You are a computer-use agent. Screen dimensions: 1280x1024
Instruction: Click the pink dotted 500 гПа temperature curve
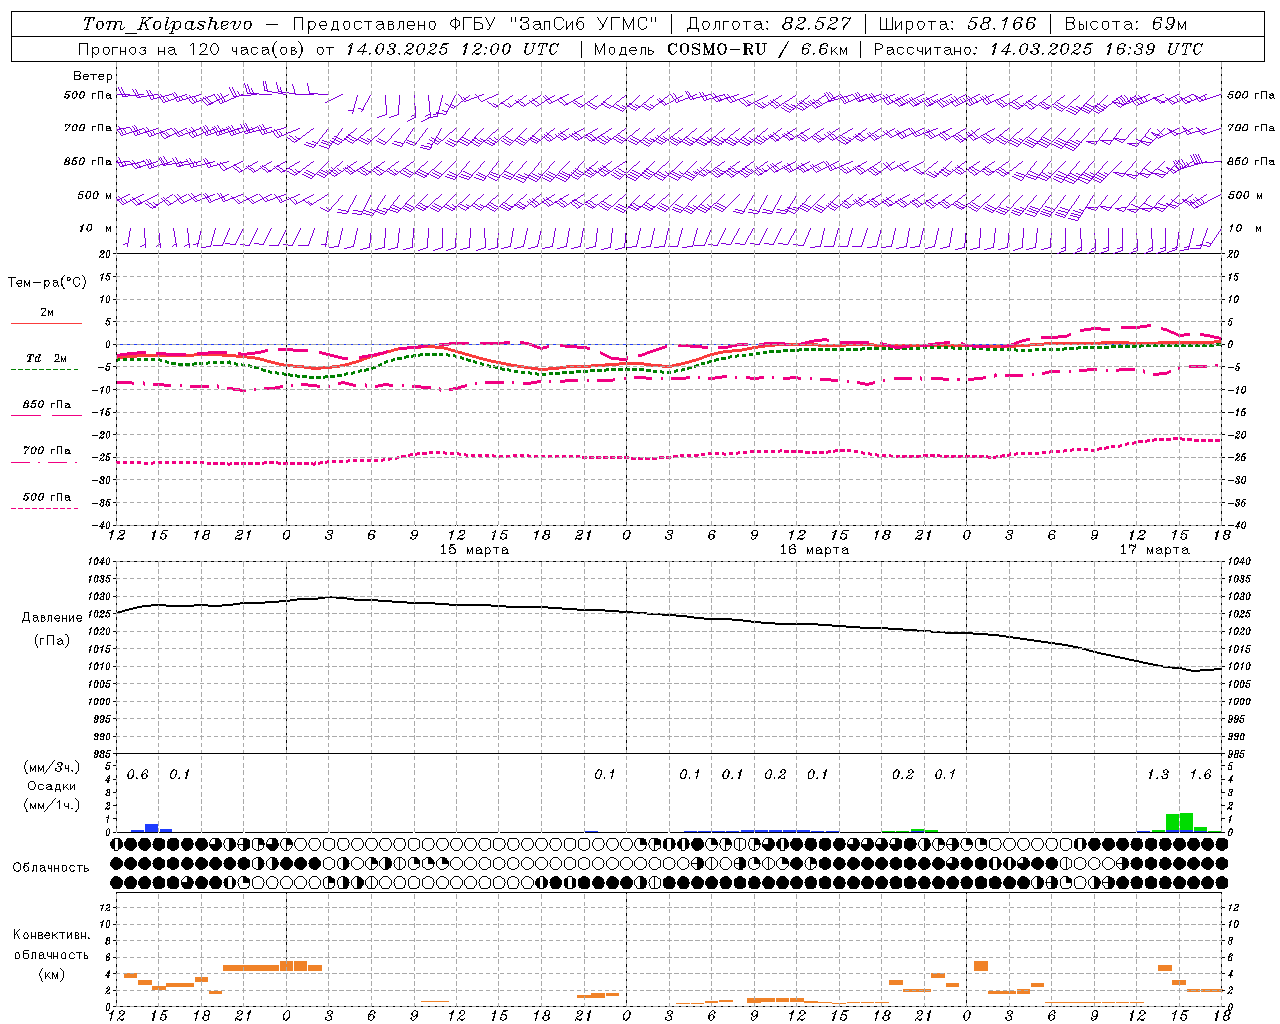(x=668, y=455)
